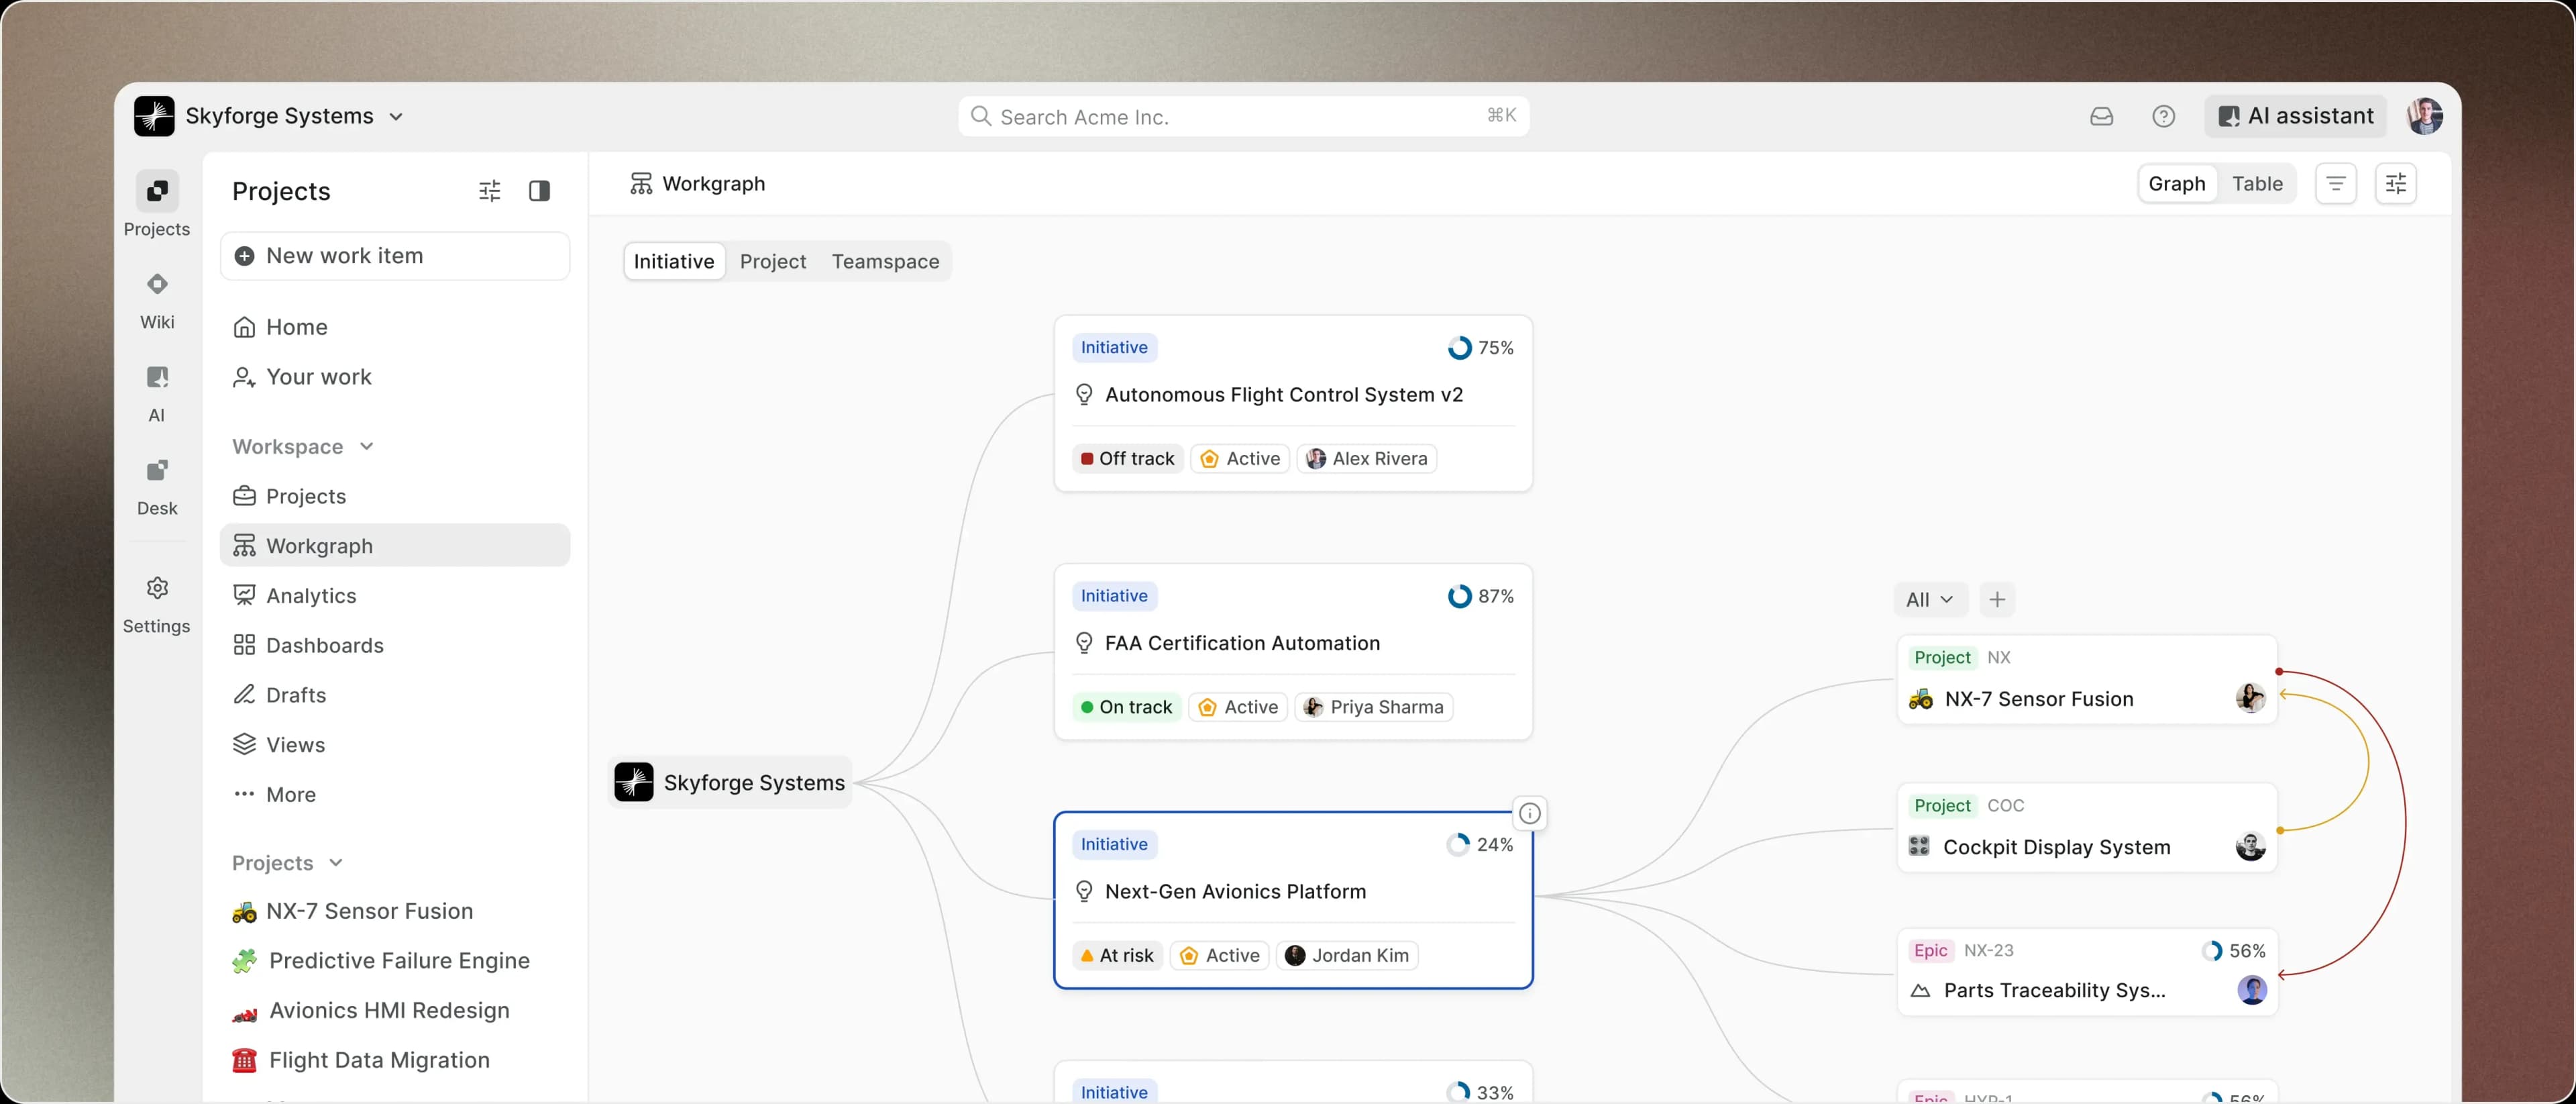Open the All filter dropdown
Image resolution: width=2576 pixels, height=1104 pixels.
point(1930,600)
